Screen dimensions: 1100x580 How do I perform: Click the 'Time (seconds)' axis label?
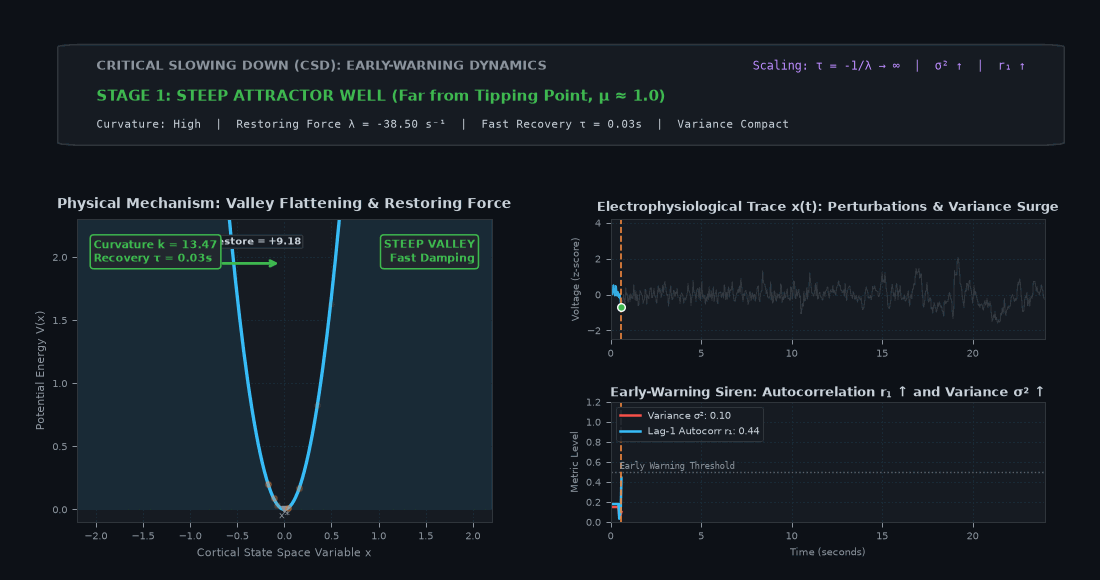point(828,552)
